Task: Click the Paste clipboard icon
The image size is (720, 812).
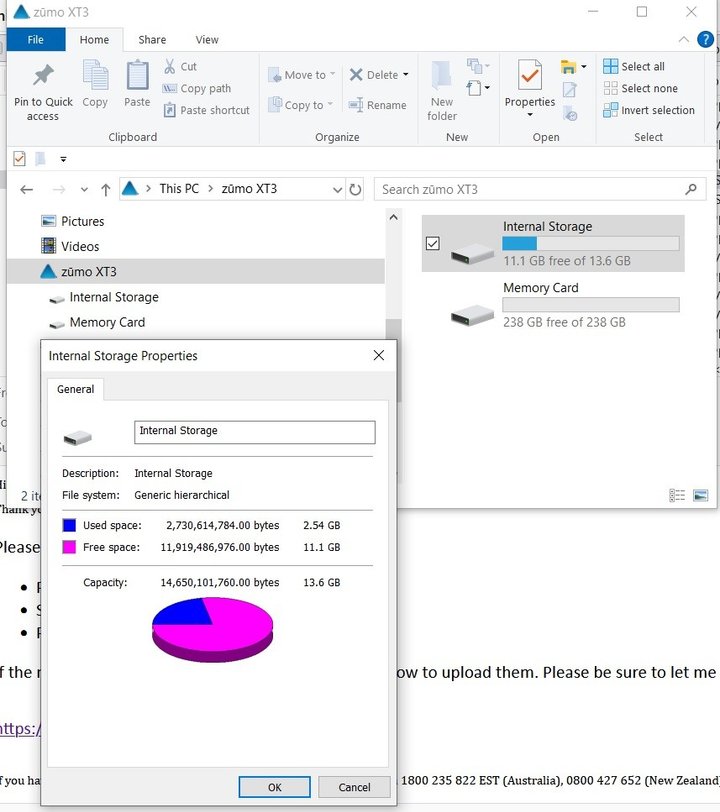Action: click(137, 75)
